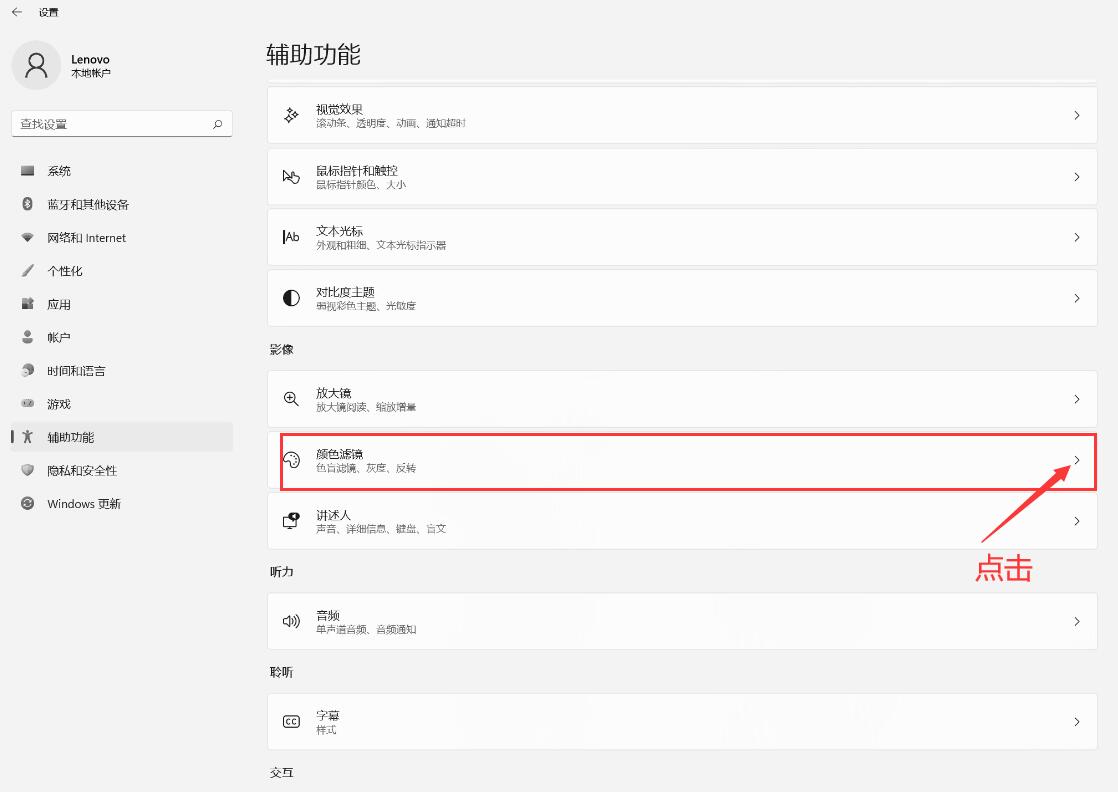
Task: Expand 视觉效果 using its chevron
Action: tap(1077, 115)
